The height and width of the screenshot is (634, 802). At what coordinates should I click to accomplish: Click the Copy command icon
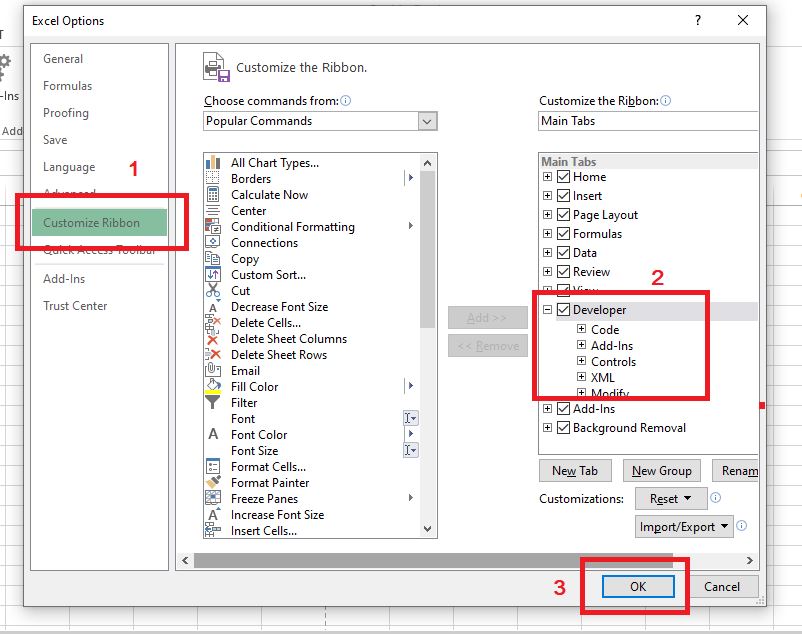pyautogui.click(x=213, y=259)
